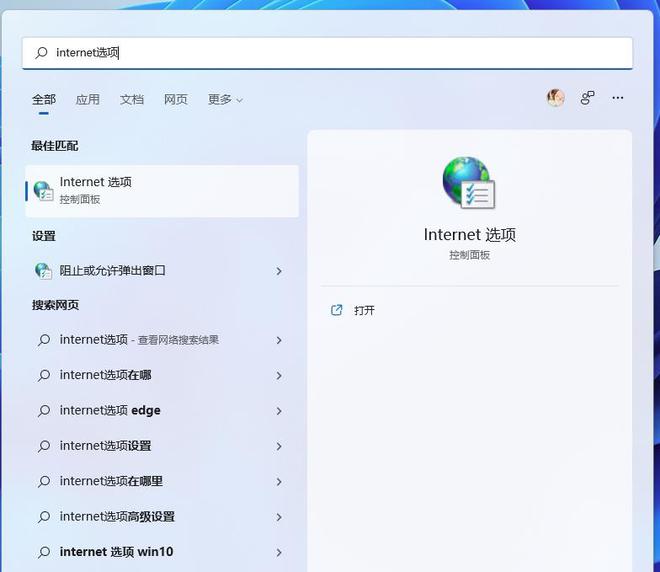Expand the 阻止或允许弹出窗口 result chevron
Screen dimensions: 660x572
(279, 271)
